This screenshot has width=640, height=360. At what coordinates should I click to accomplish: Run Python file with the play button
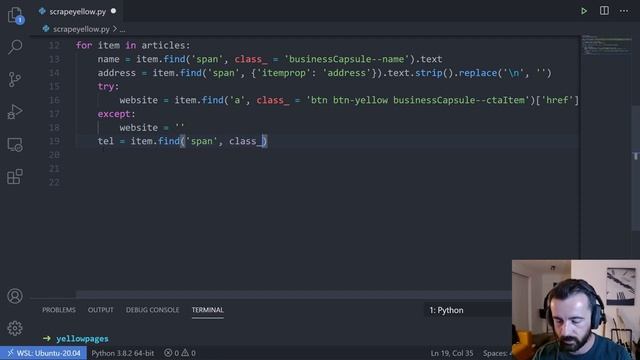pos(584,11)
